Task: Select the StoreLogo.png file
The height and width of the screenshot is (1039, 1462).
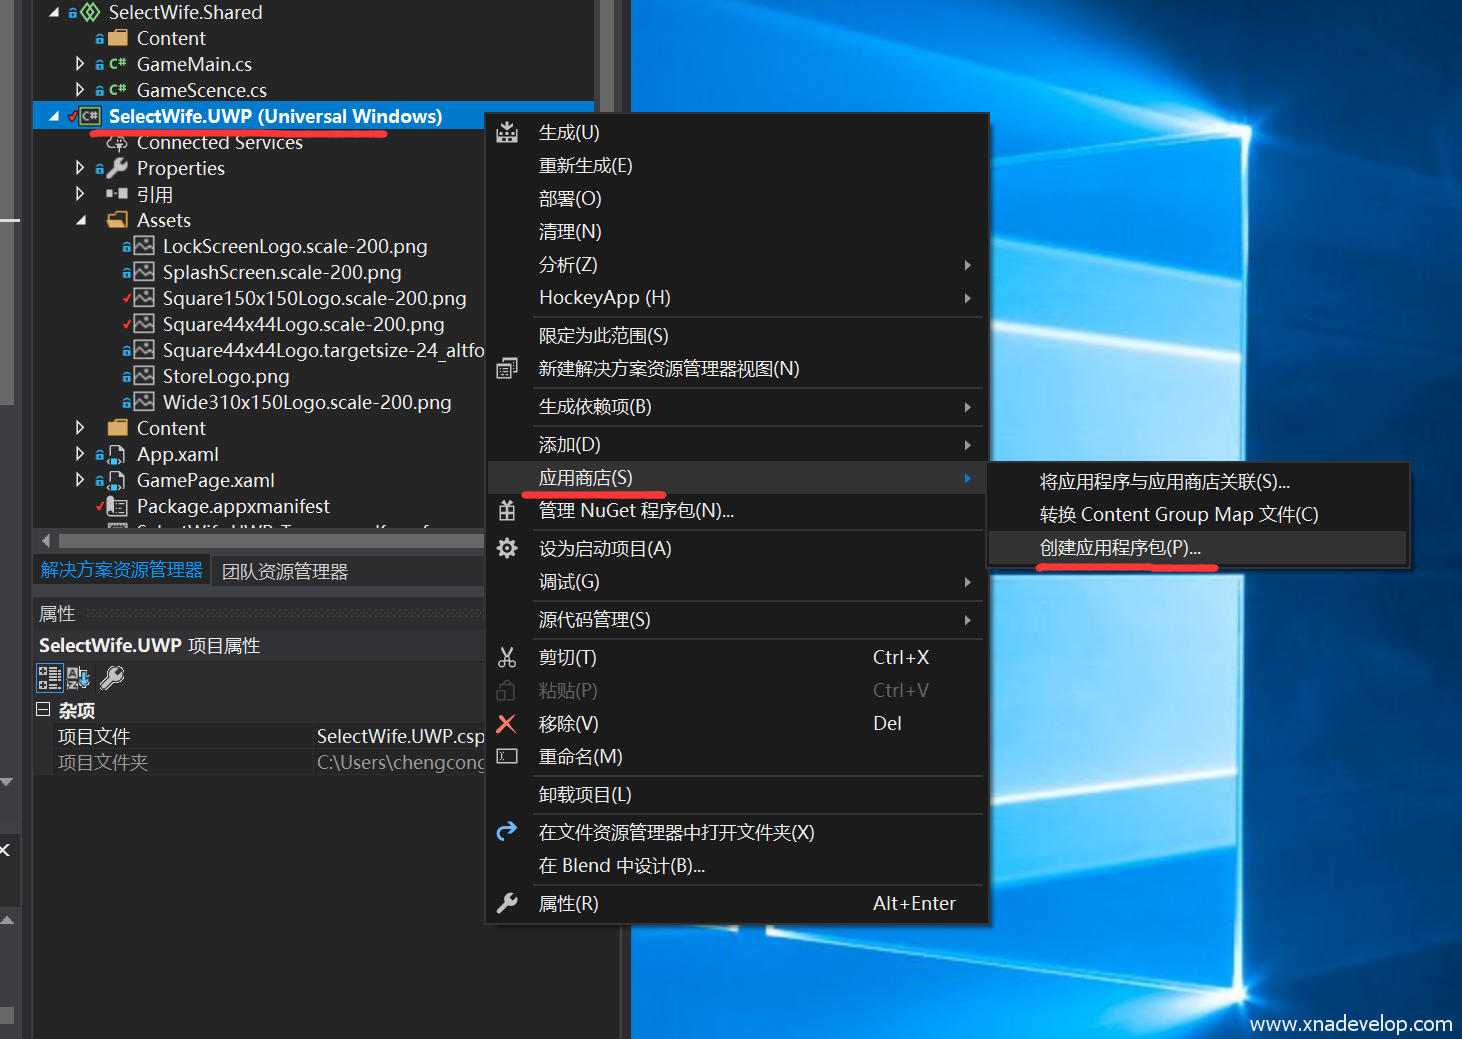Action: tap(226, 377)
